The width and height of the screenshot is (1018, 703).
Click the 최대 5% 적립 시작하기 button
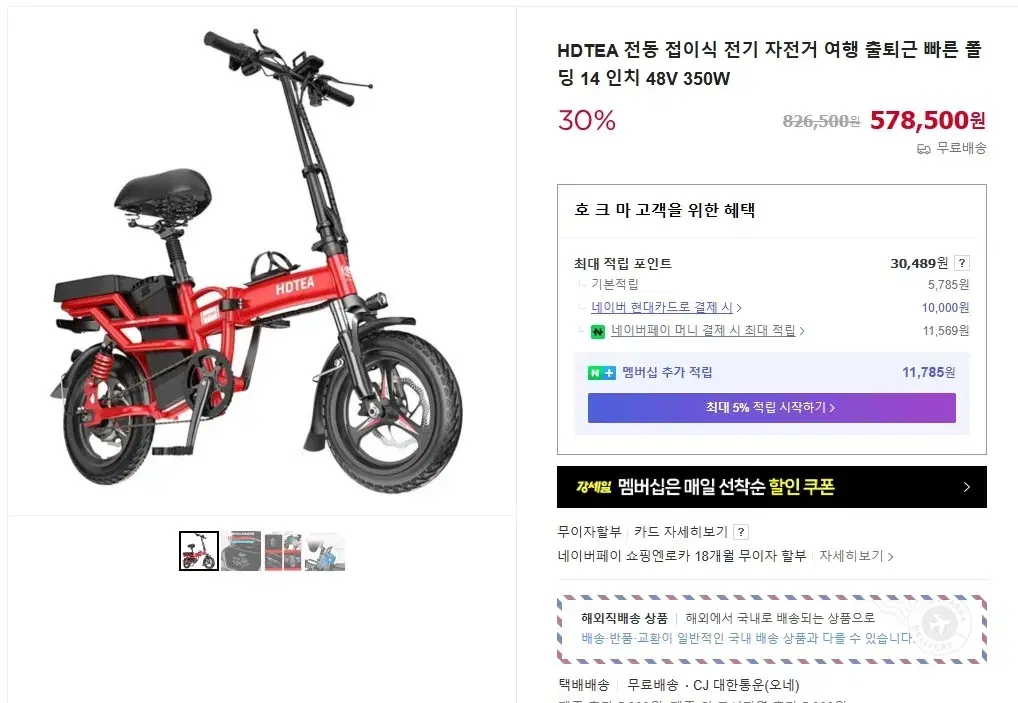click(771, 408)
